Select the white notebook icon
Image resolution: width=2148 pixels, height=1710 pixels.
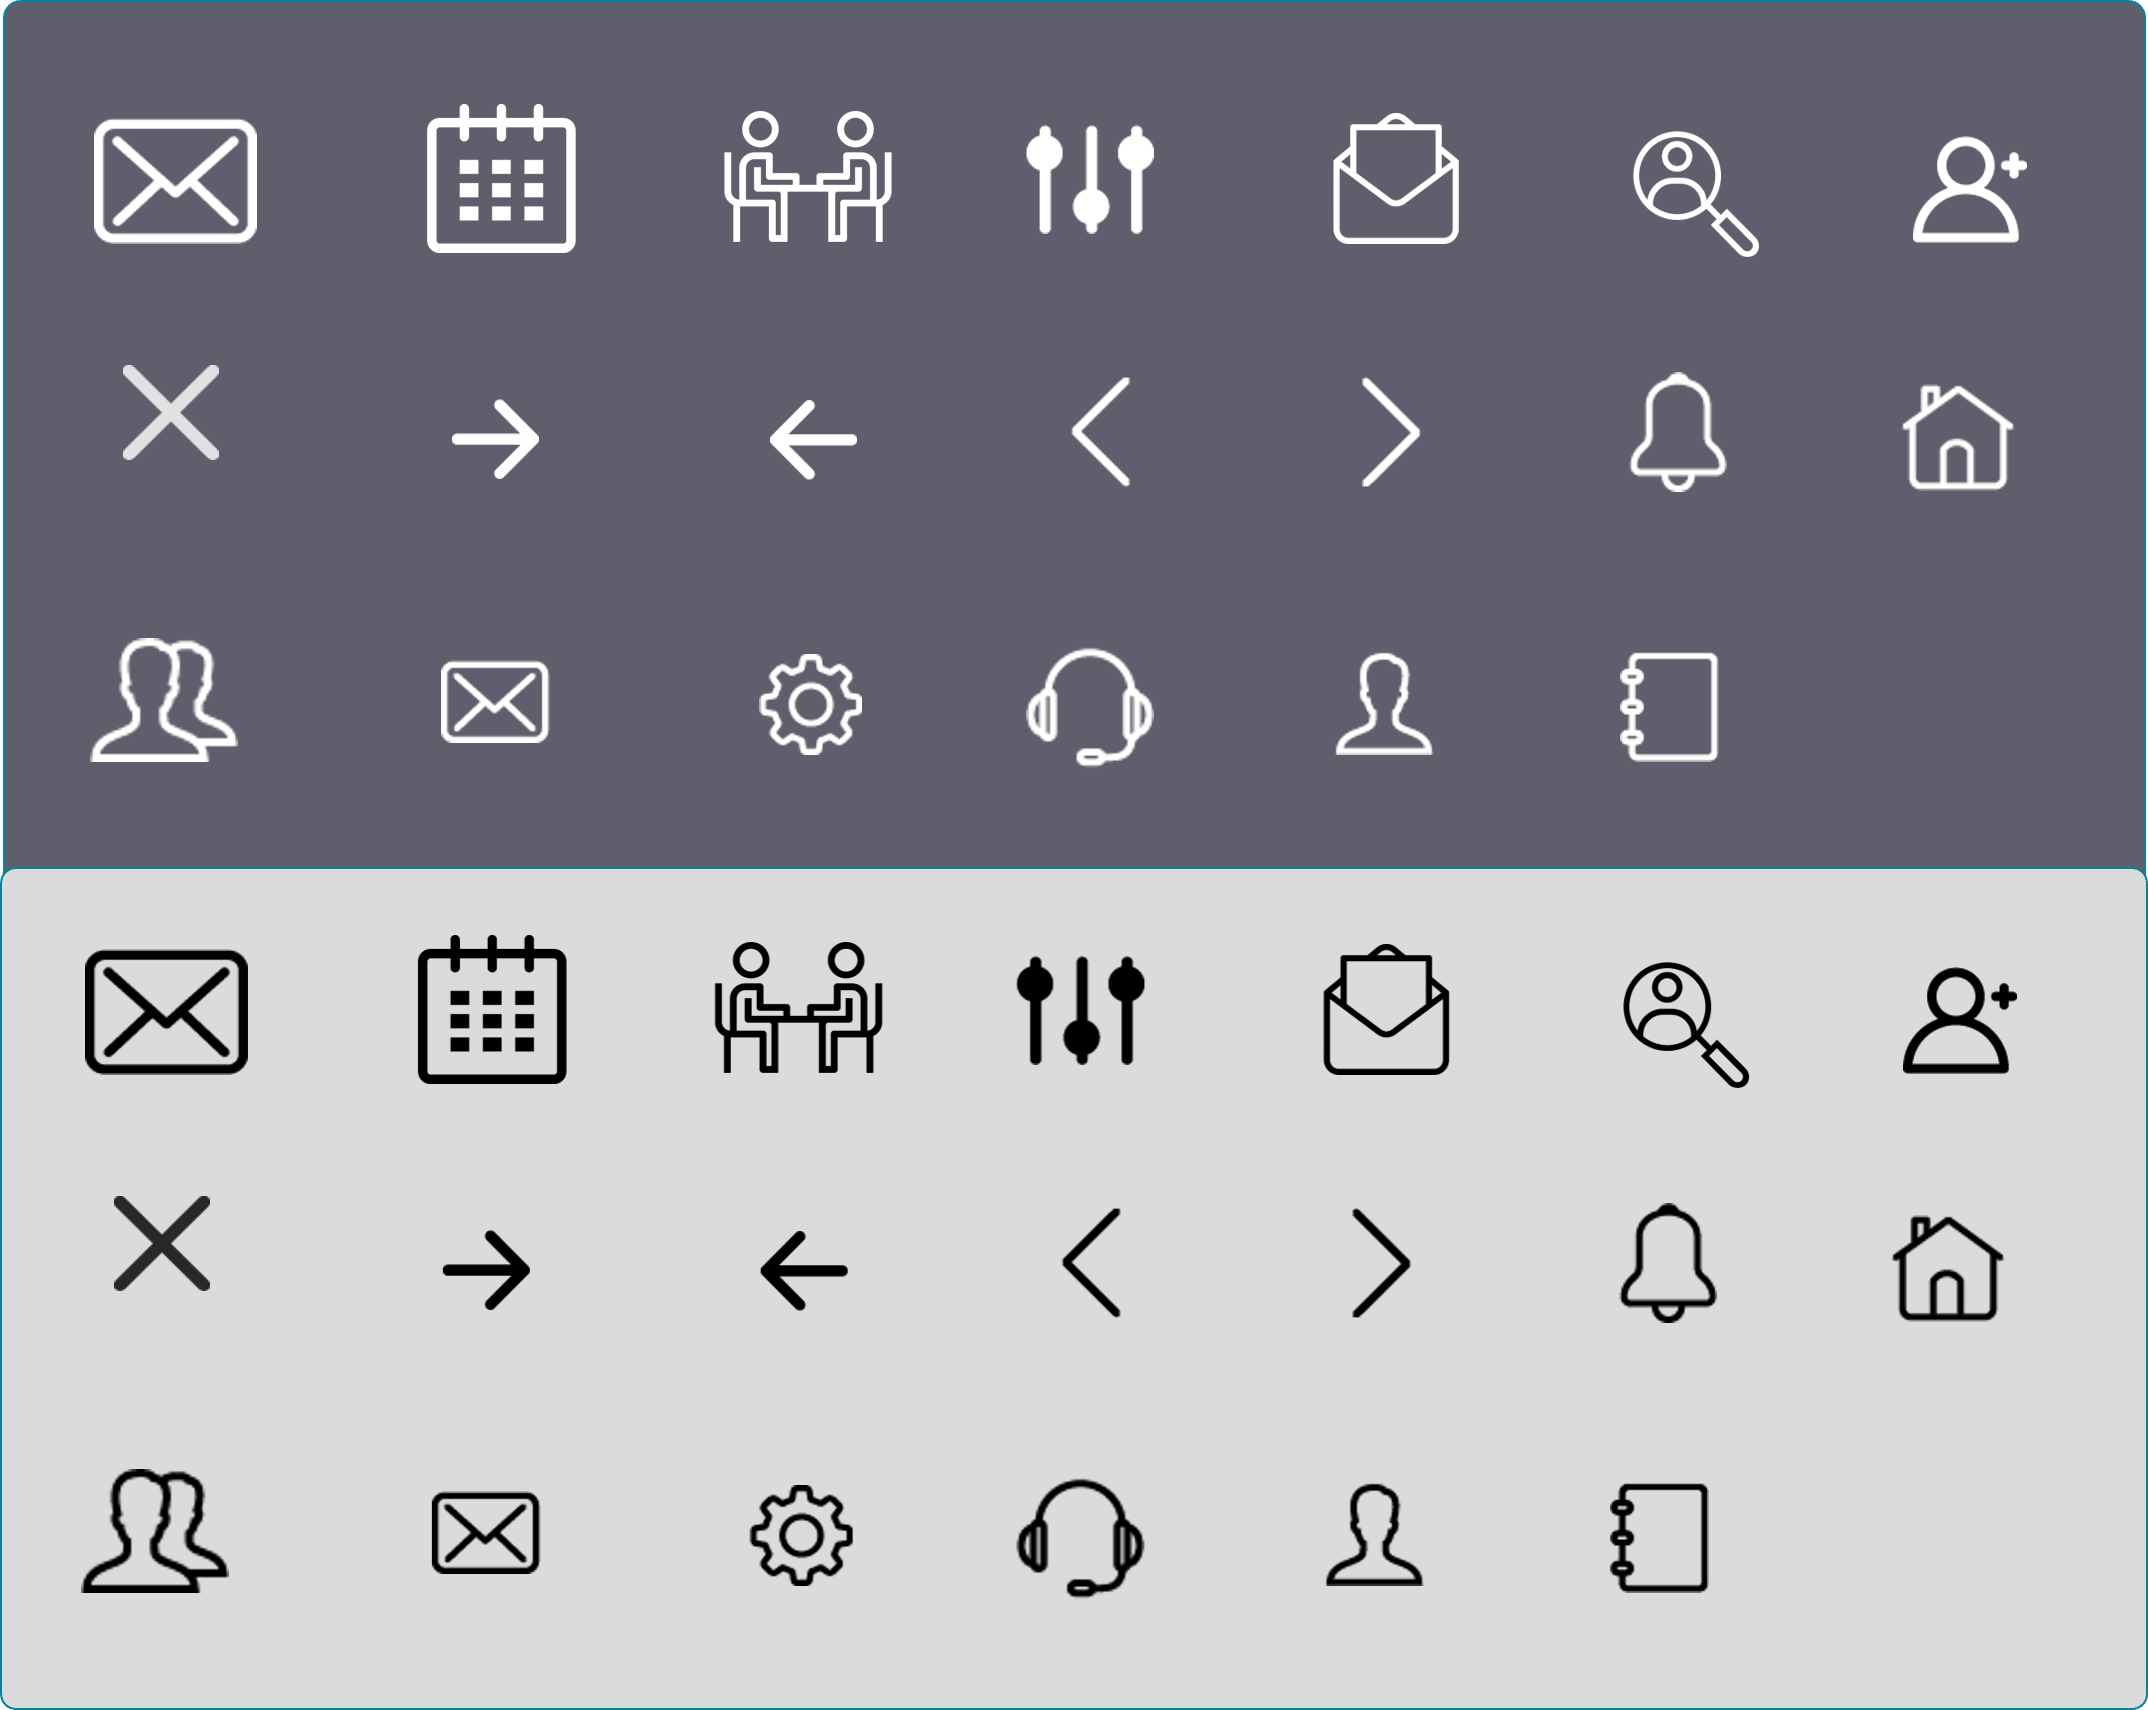pyautogui.click(x=1668, y=707)
